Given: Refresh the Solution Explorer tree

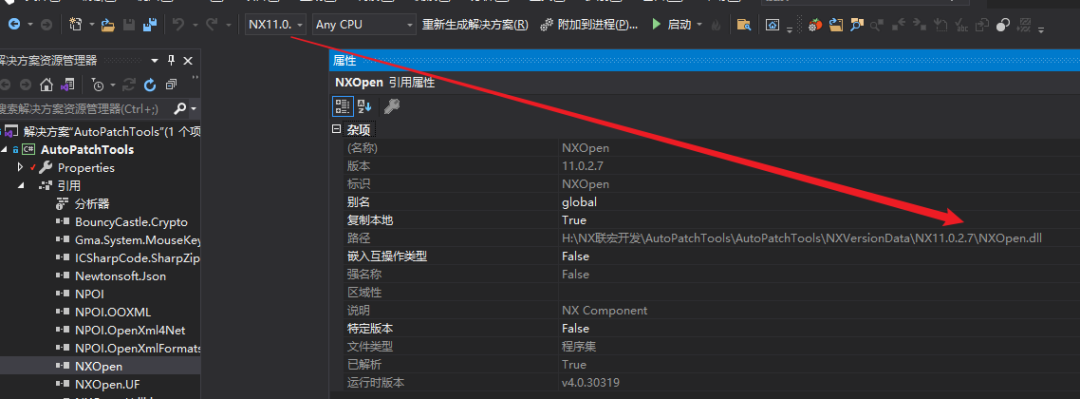Looking at the screenshot, I should pos(149,85).
